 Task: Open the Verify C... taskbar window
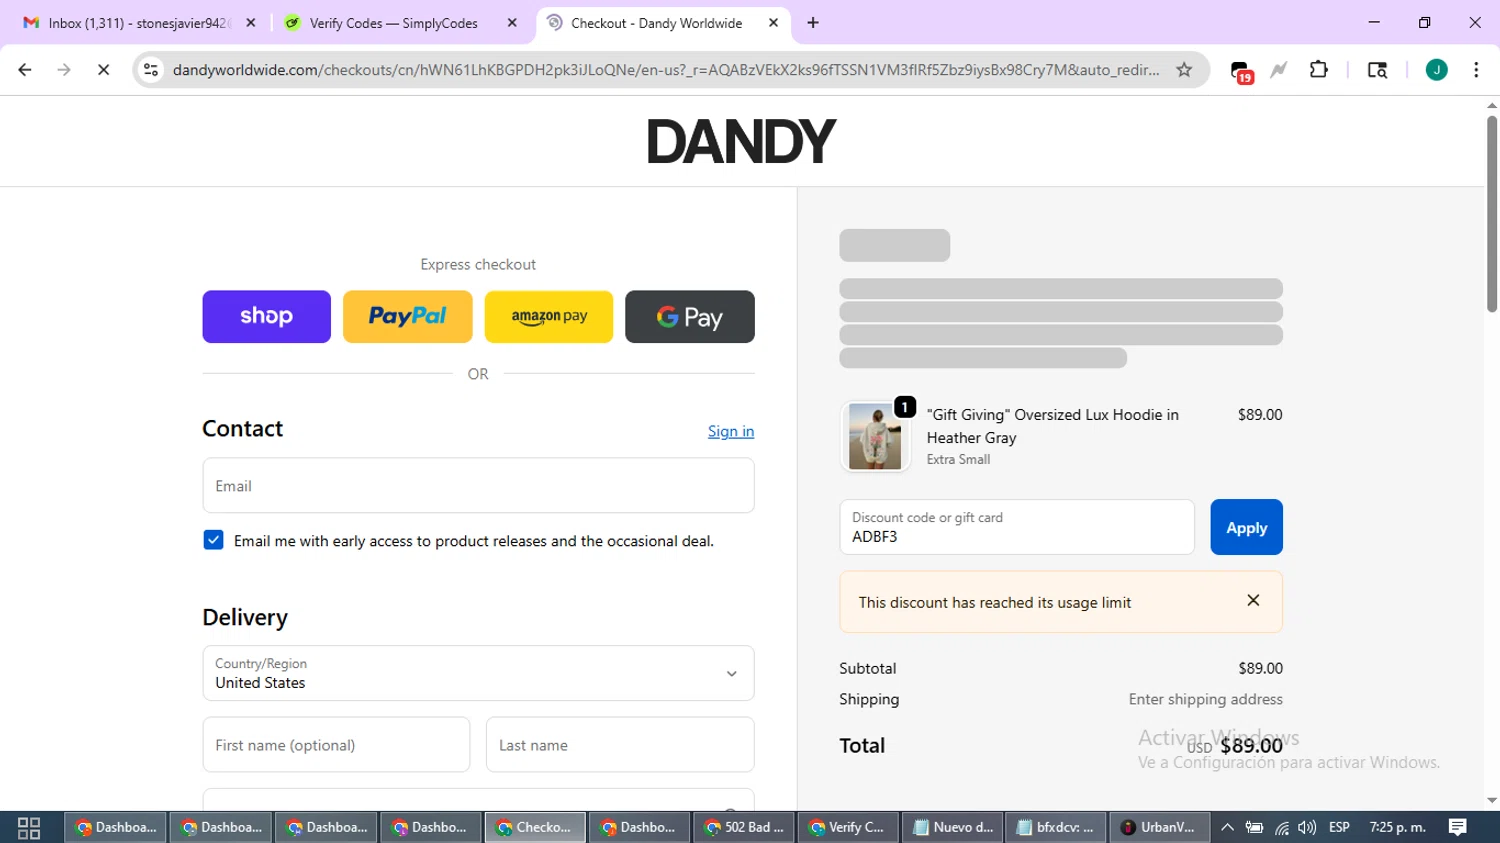tap(848, 827)
